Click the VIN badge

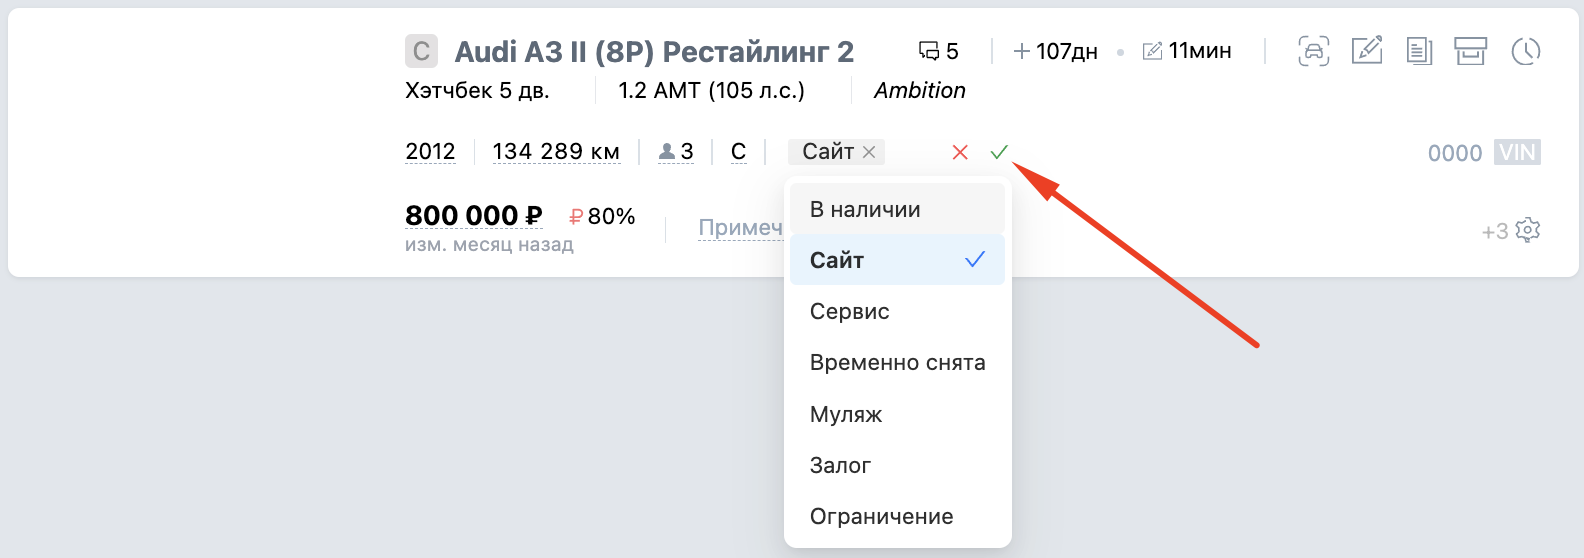coord(1517,153)
